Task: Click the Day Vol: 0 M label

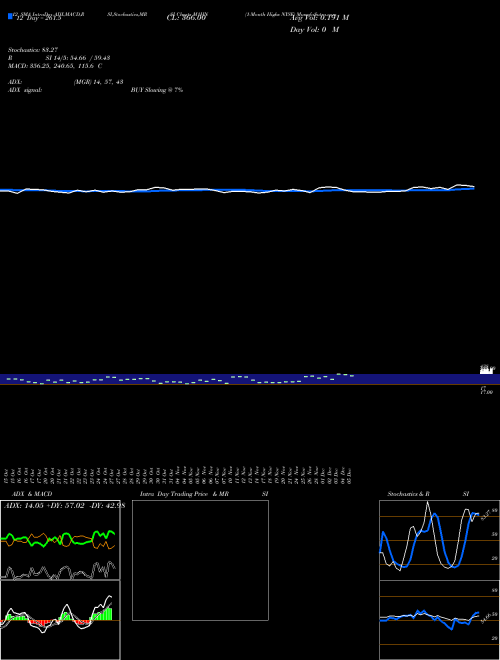Action: (x=314, y=30)
